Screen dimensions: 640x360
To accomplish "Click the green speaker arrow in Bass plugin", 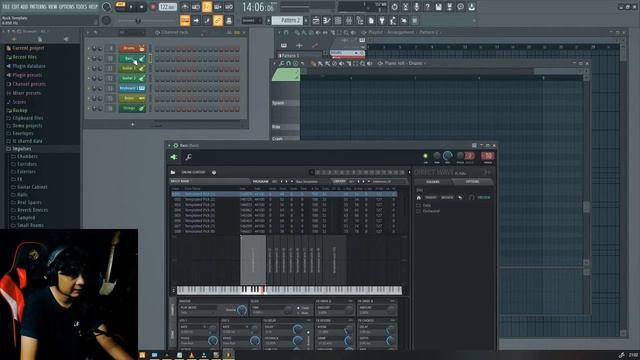I will point(174,157).
